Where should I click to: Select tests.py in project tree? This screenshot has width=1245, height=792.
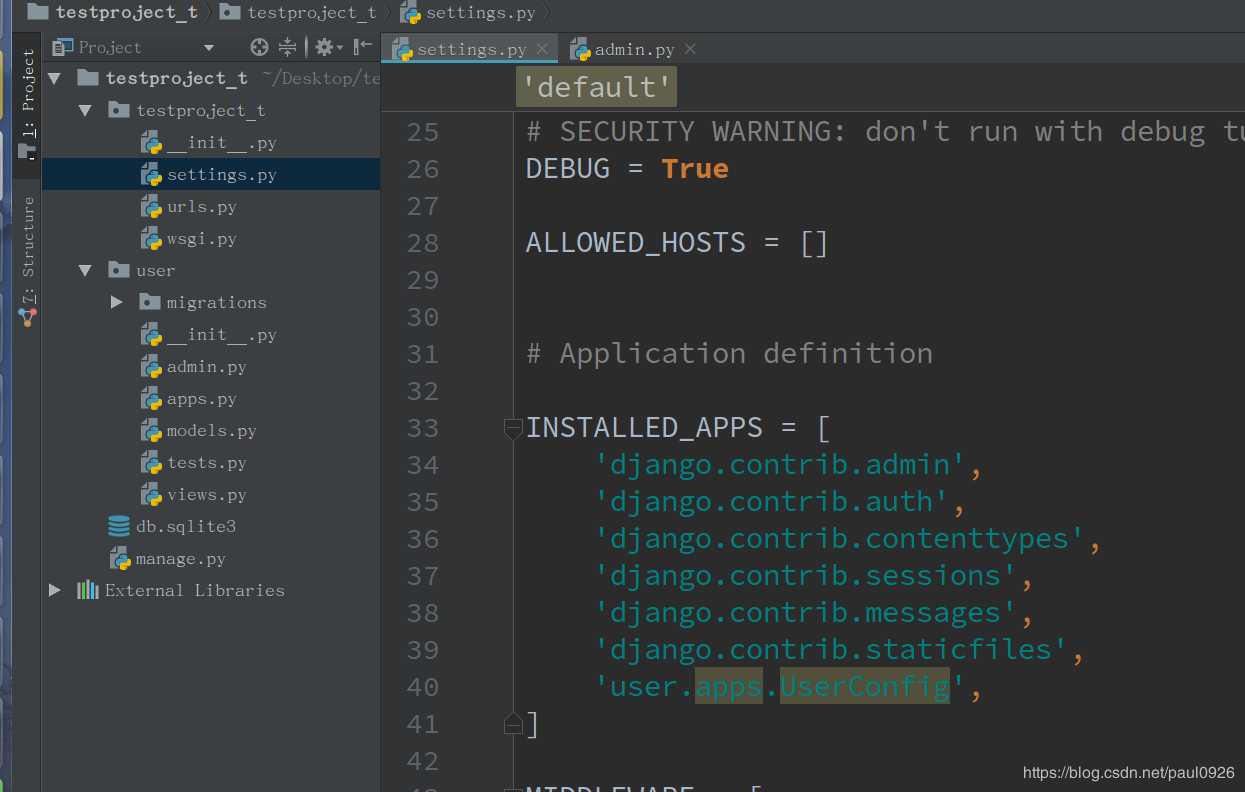[x=211, y=462]
